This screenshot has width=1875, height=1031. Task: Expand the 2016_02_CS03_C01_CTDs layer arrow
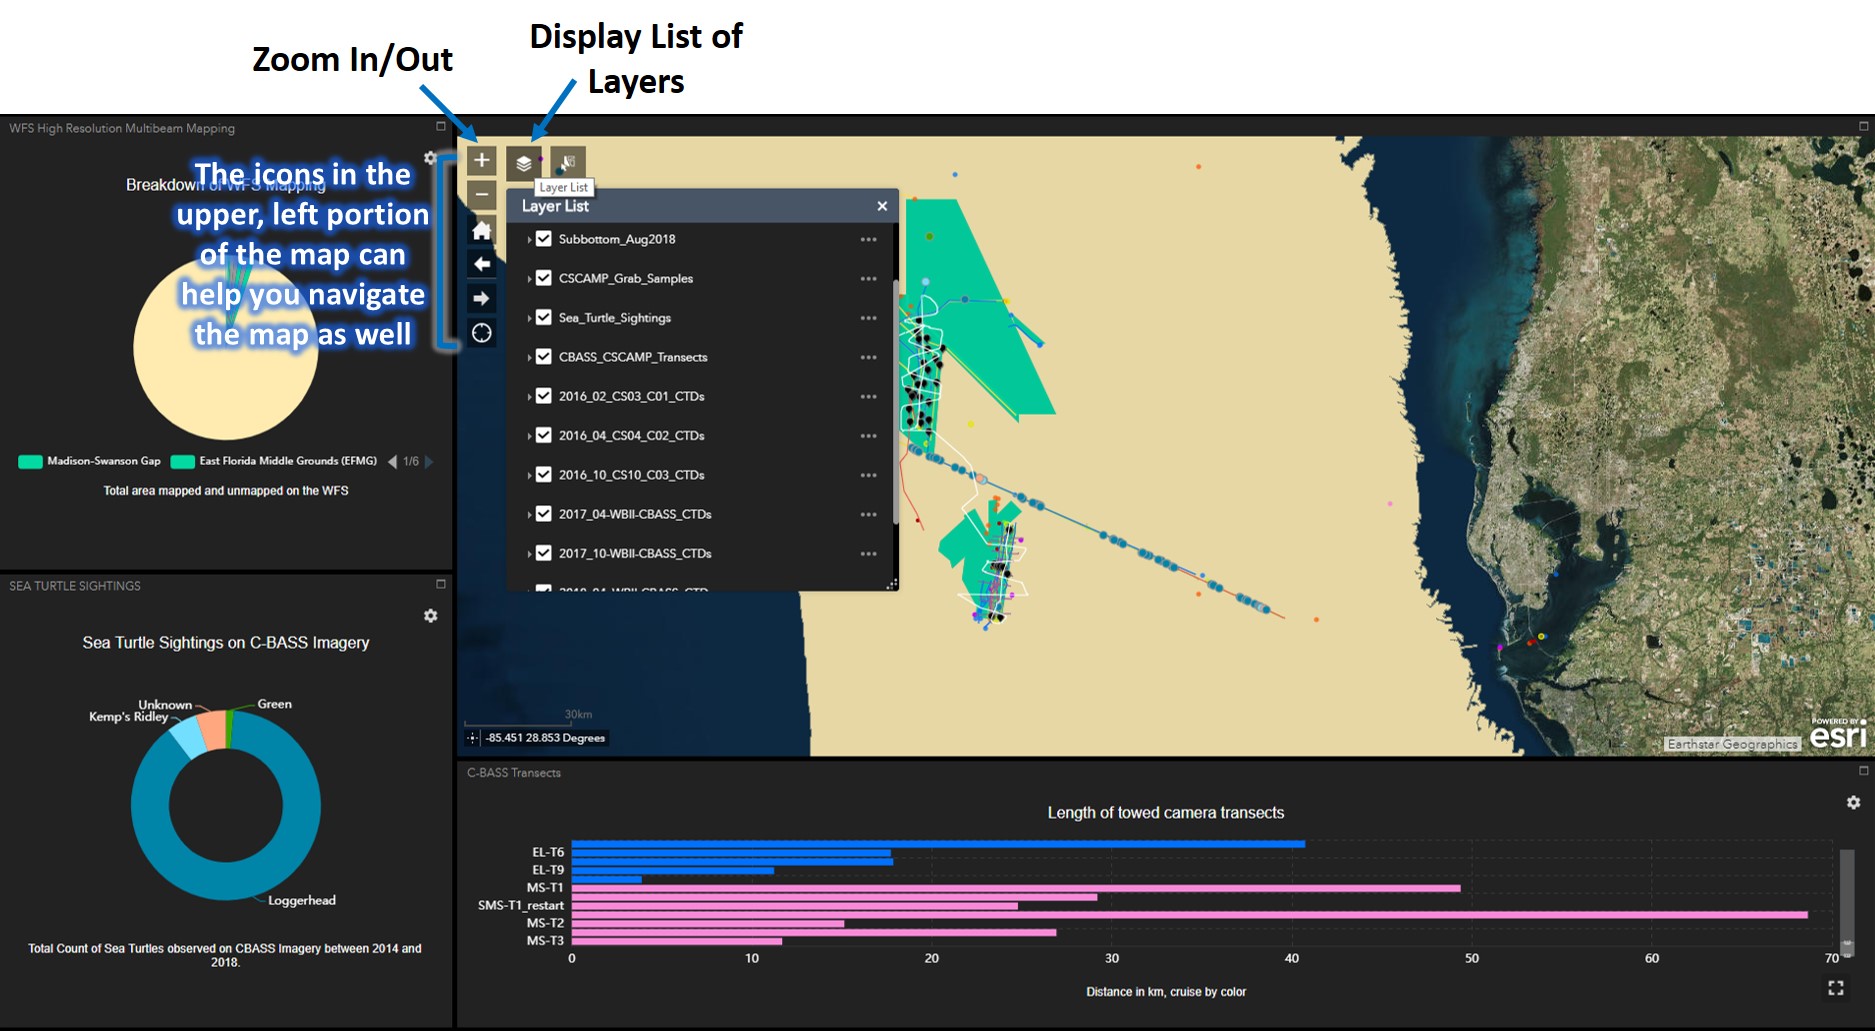pyautogui.click(x=529, y=397)
